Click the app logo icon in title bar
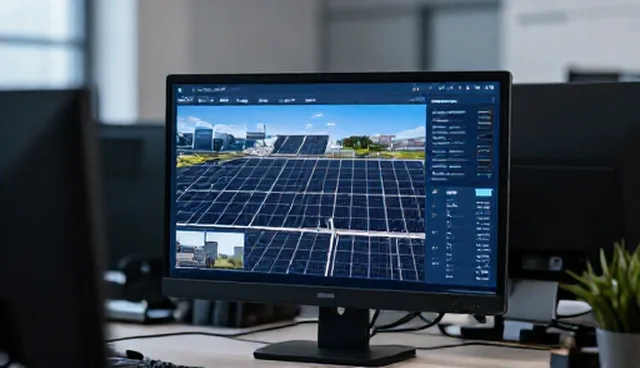This screenshot has width=640, height=368. coord(180,89)
